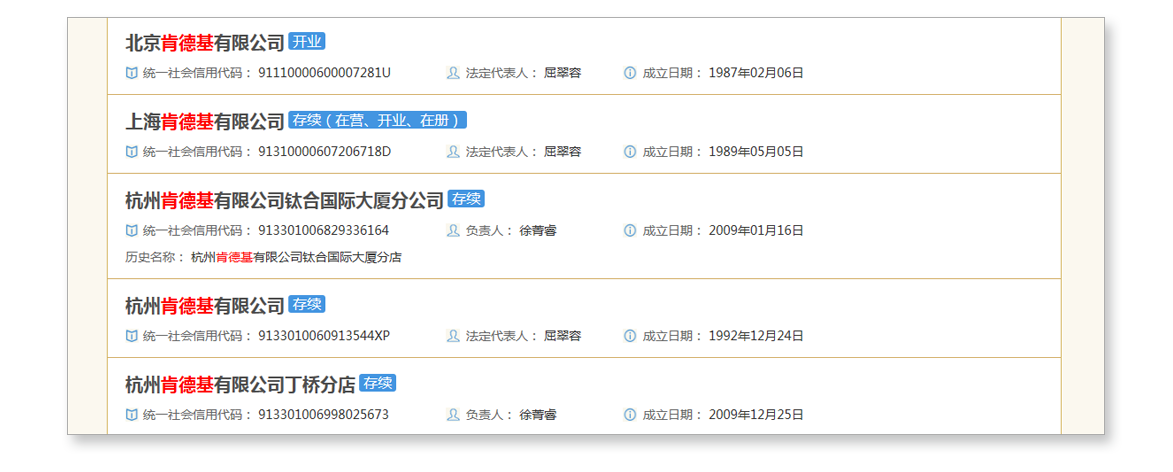This screenshot has height=472, width=1173.
Task: Click credit code icon in 钛合国际大厦分公司 row
Action: point(132,230)
